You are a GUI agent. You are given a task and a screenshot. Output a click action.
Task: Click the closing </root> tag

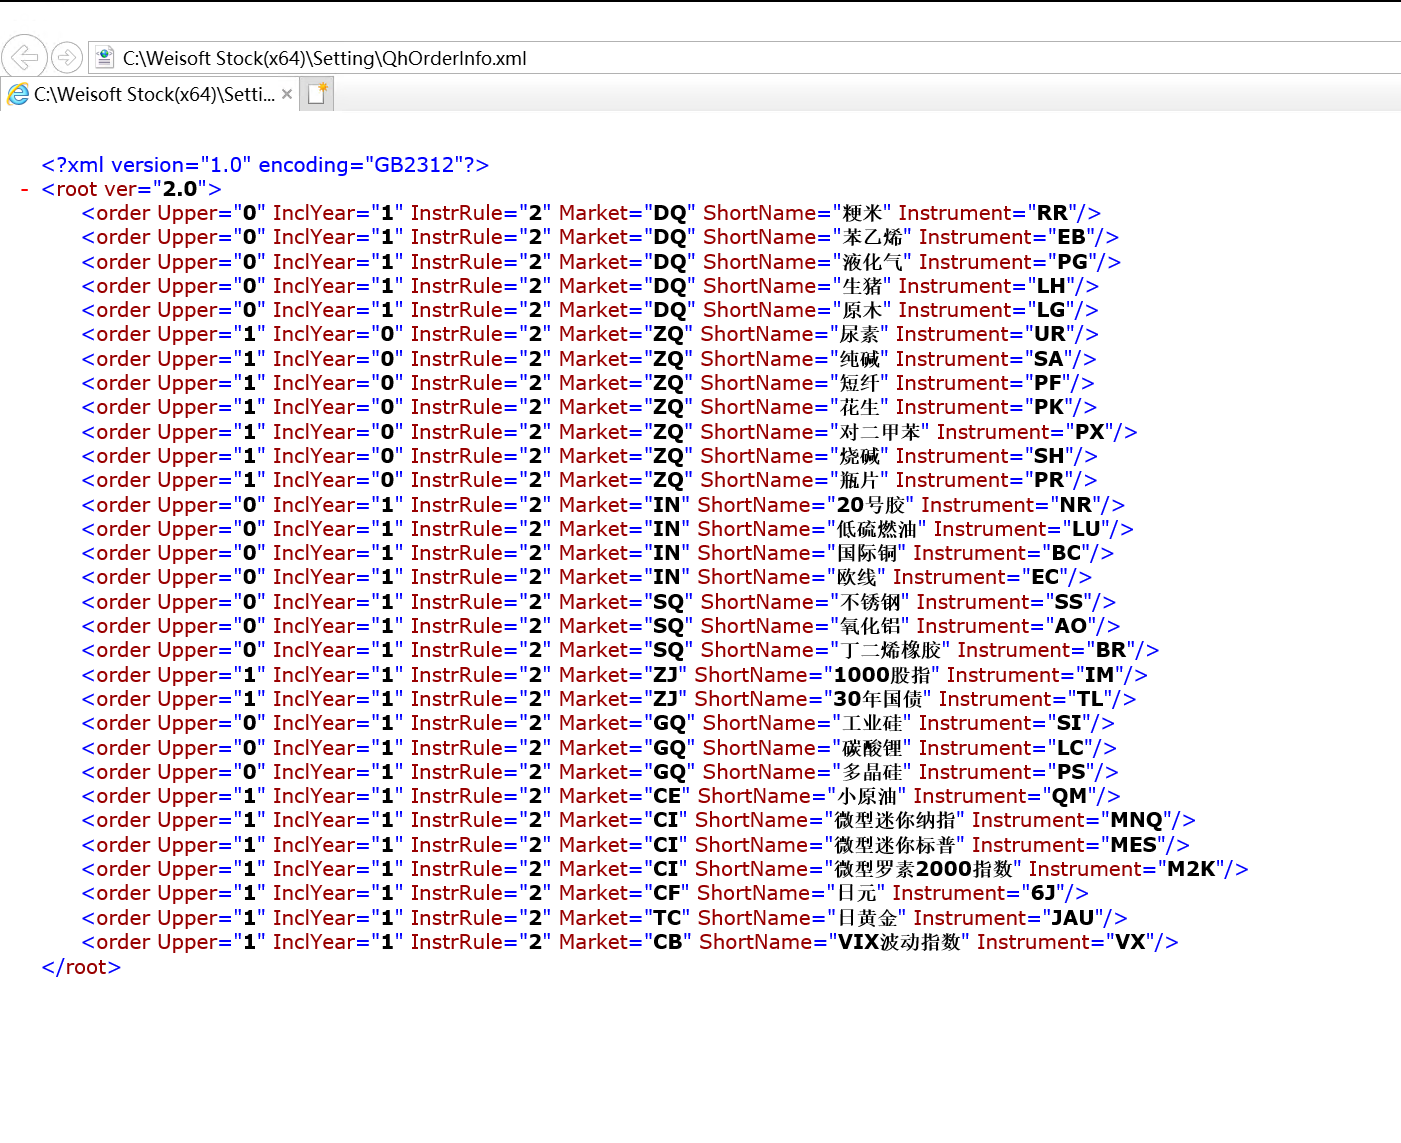click(x=81, y=967)
